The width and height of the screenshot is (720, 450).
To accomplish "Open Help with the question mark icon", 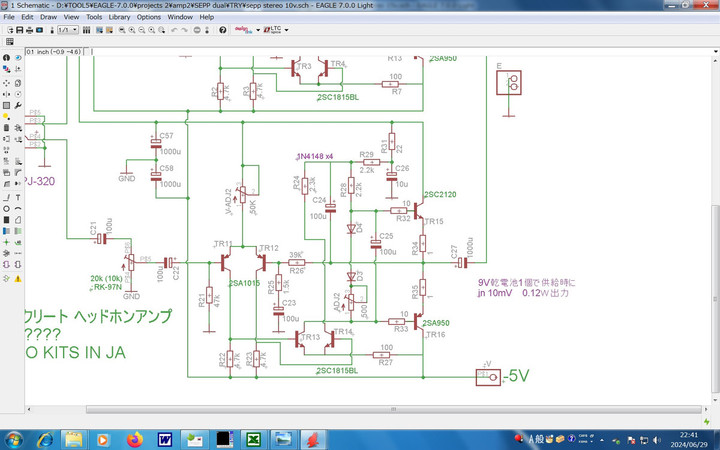I will (222, 30).
